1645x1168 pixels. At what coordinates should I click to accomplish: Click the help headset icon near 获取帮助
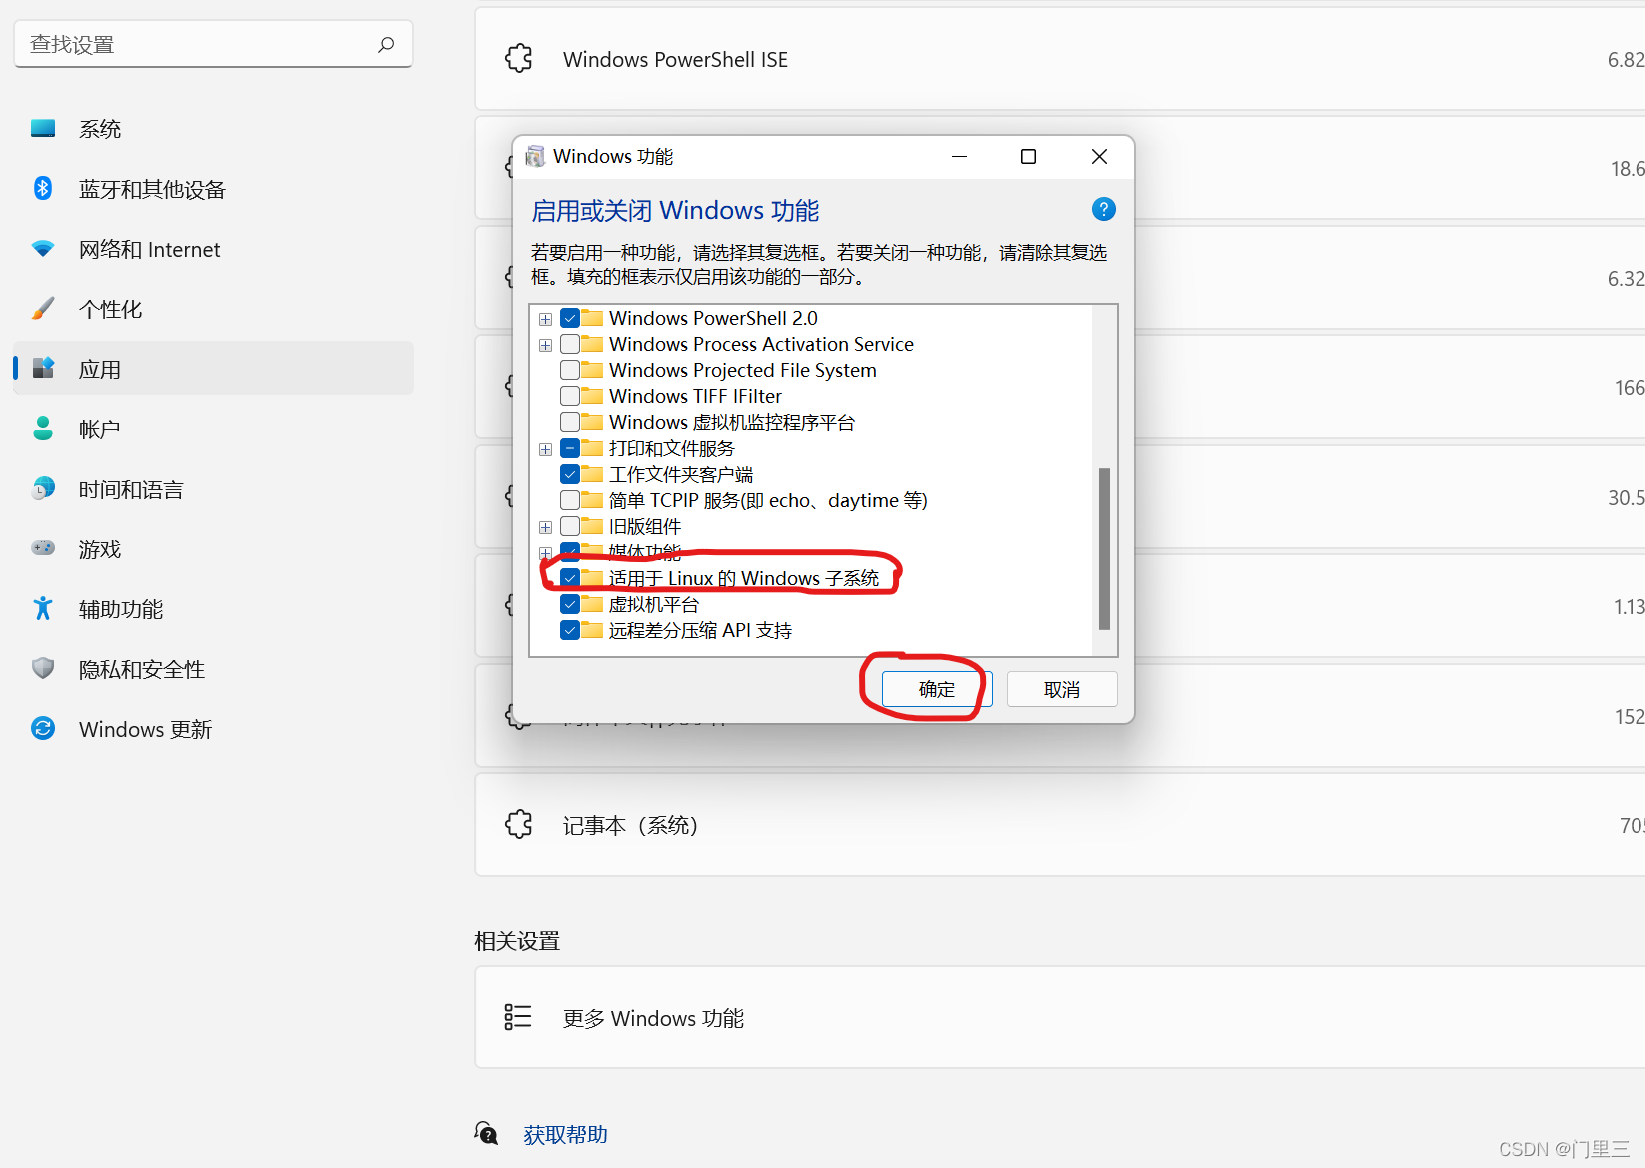486,1133
